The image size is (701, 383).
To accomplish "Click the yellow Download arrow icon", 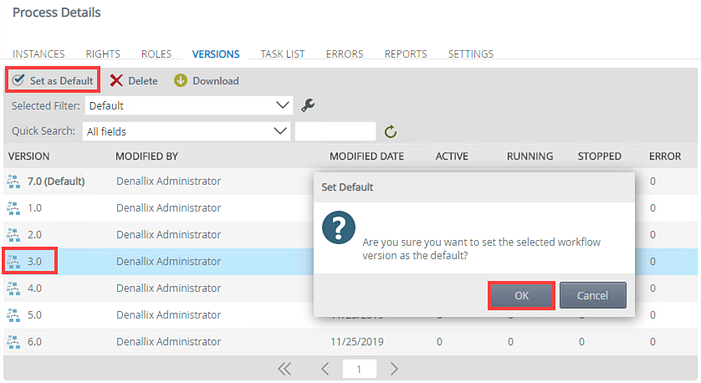I will pyautogui.click(x=181, y=80).
